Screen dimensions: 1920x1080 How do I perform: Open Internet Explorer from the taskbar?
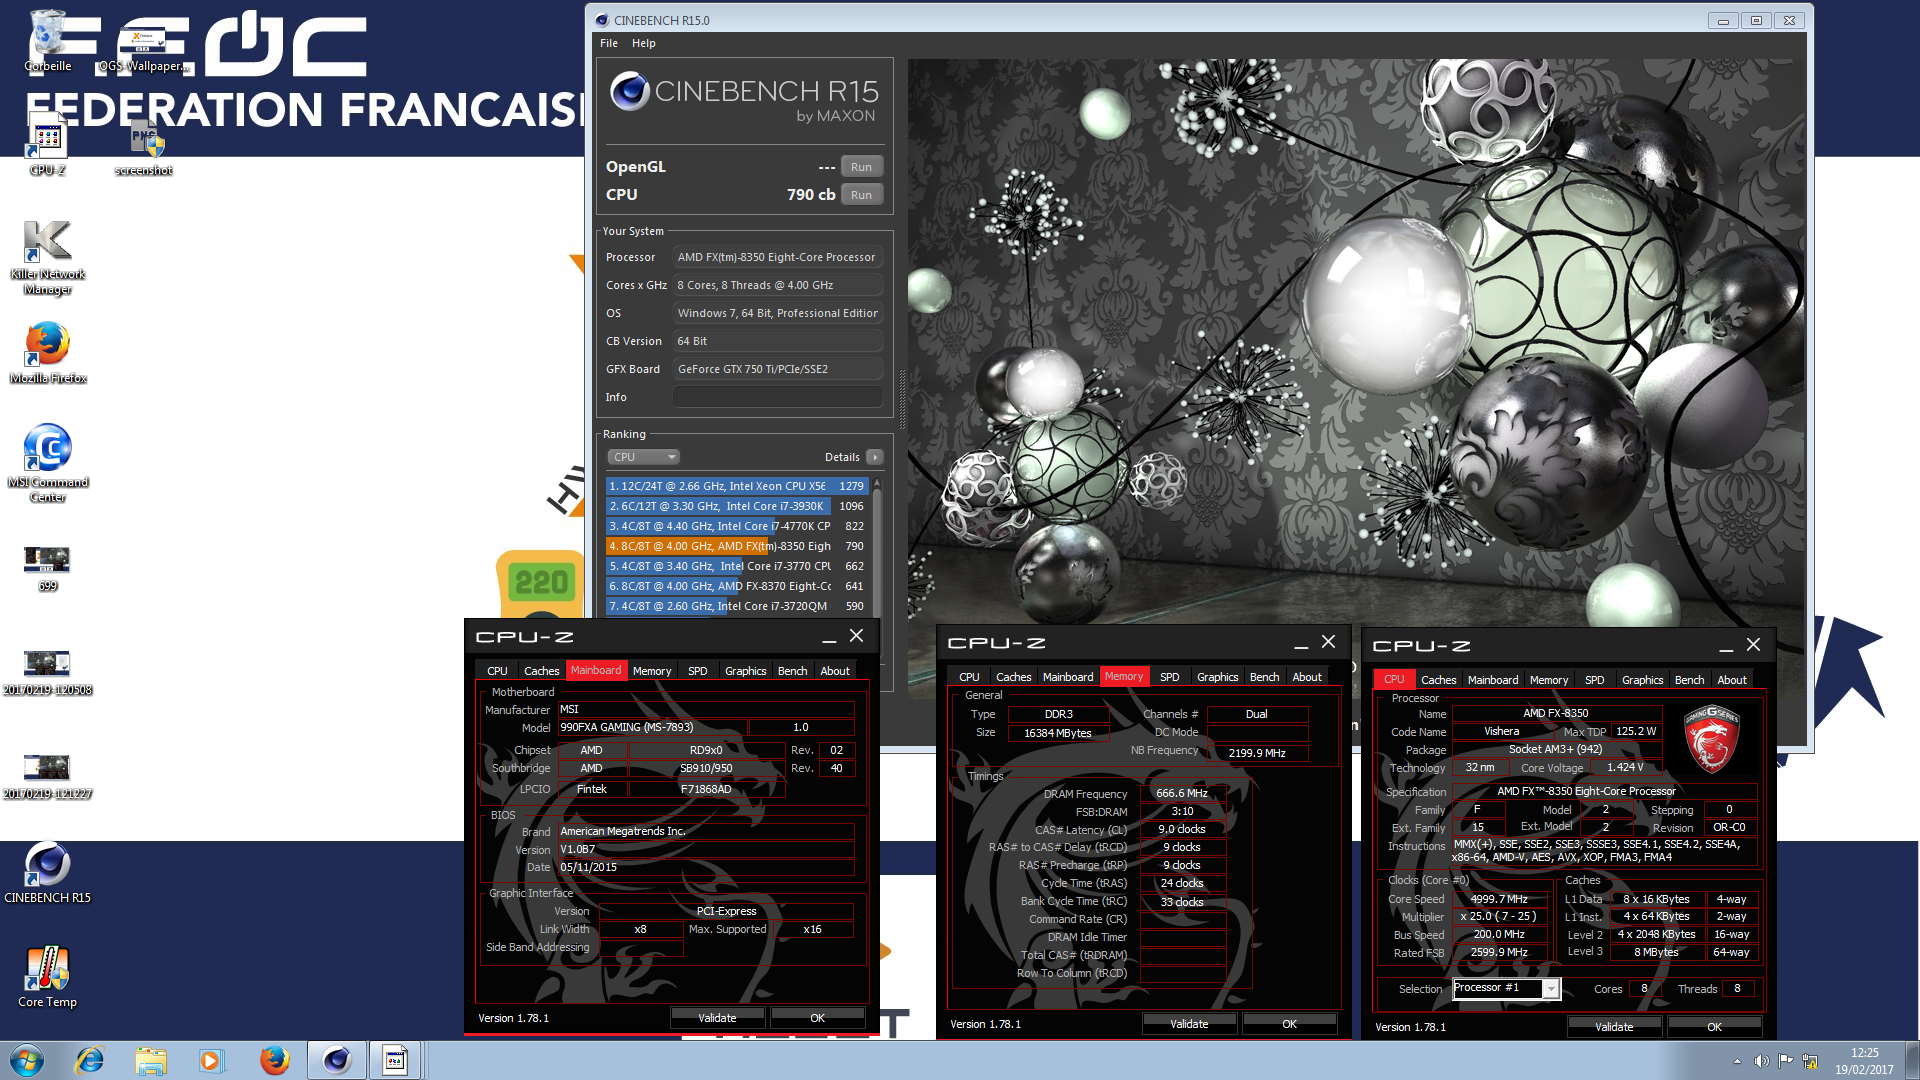(x=90, y=1060)
